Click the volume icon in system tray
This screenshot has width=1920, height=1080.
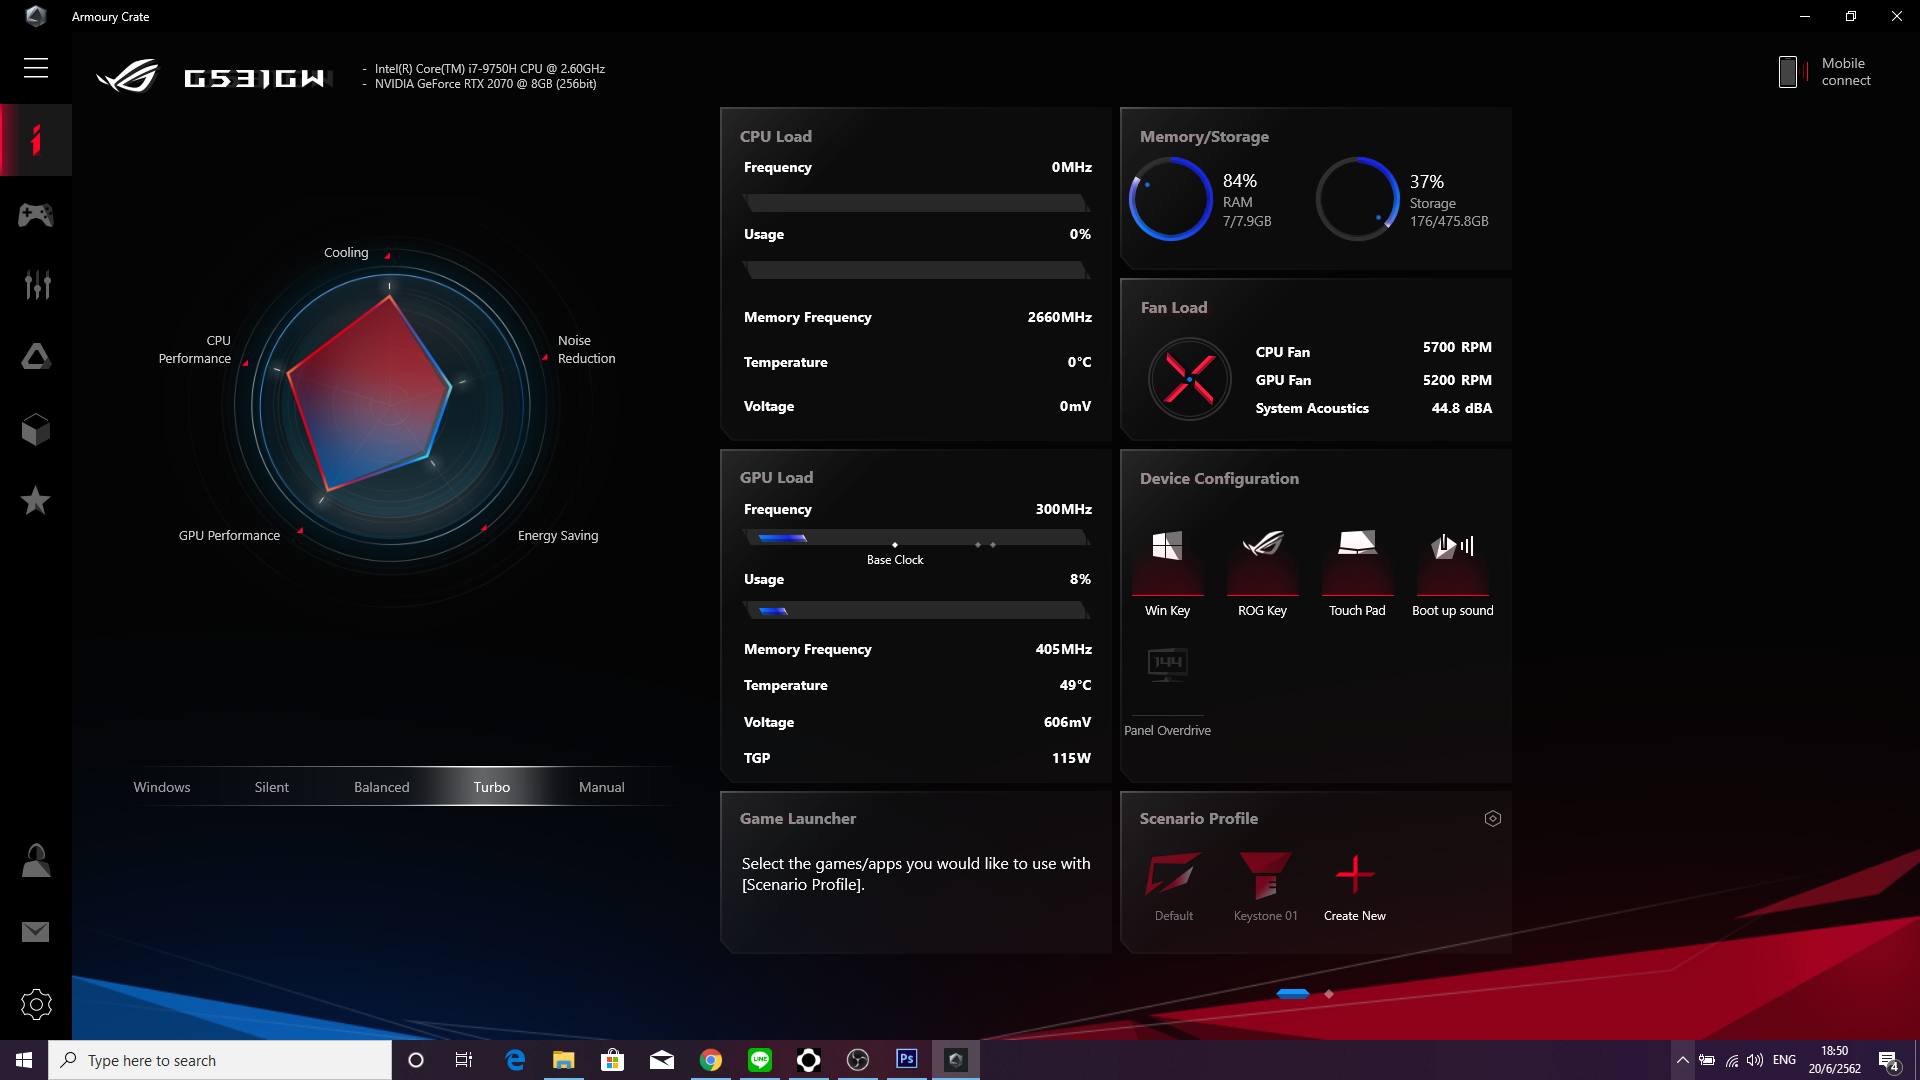(x=1755, y=1060)
